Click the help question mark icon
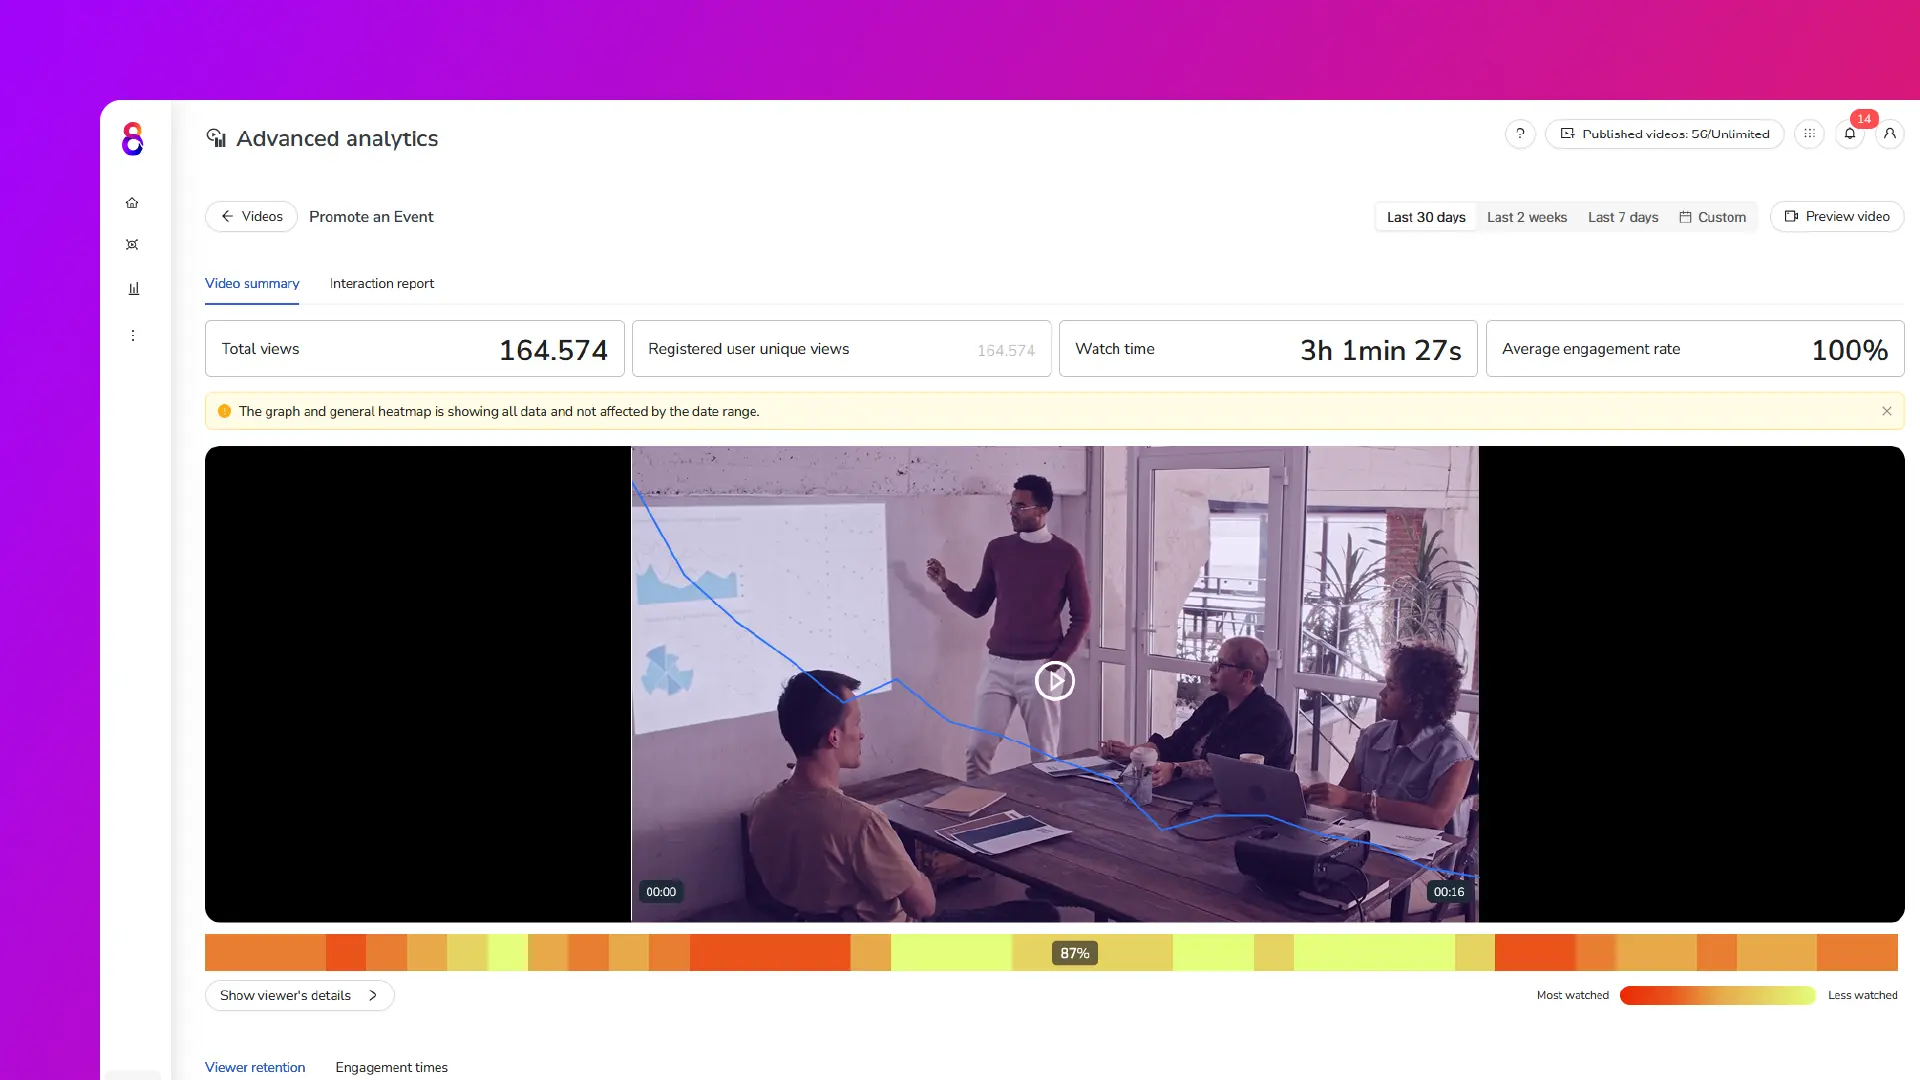Image resolution: width=1920 pixels, height=1080 pixels. coord(1520,134)
